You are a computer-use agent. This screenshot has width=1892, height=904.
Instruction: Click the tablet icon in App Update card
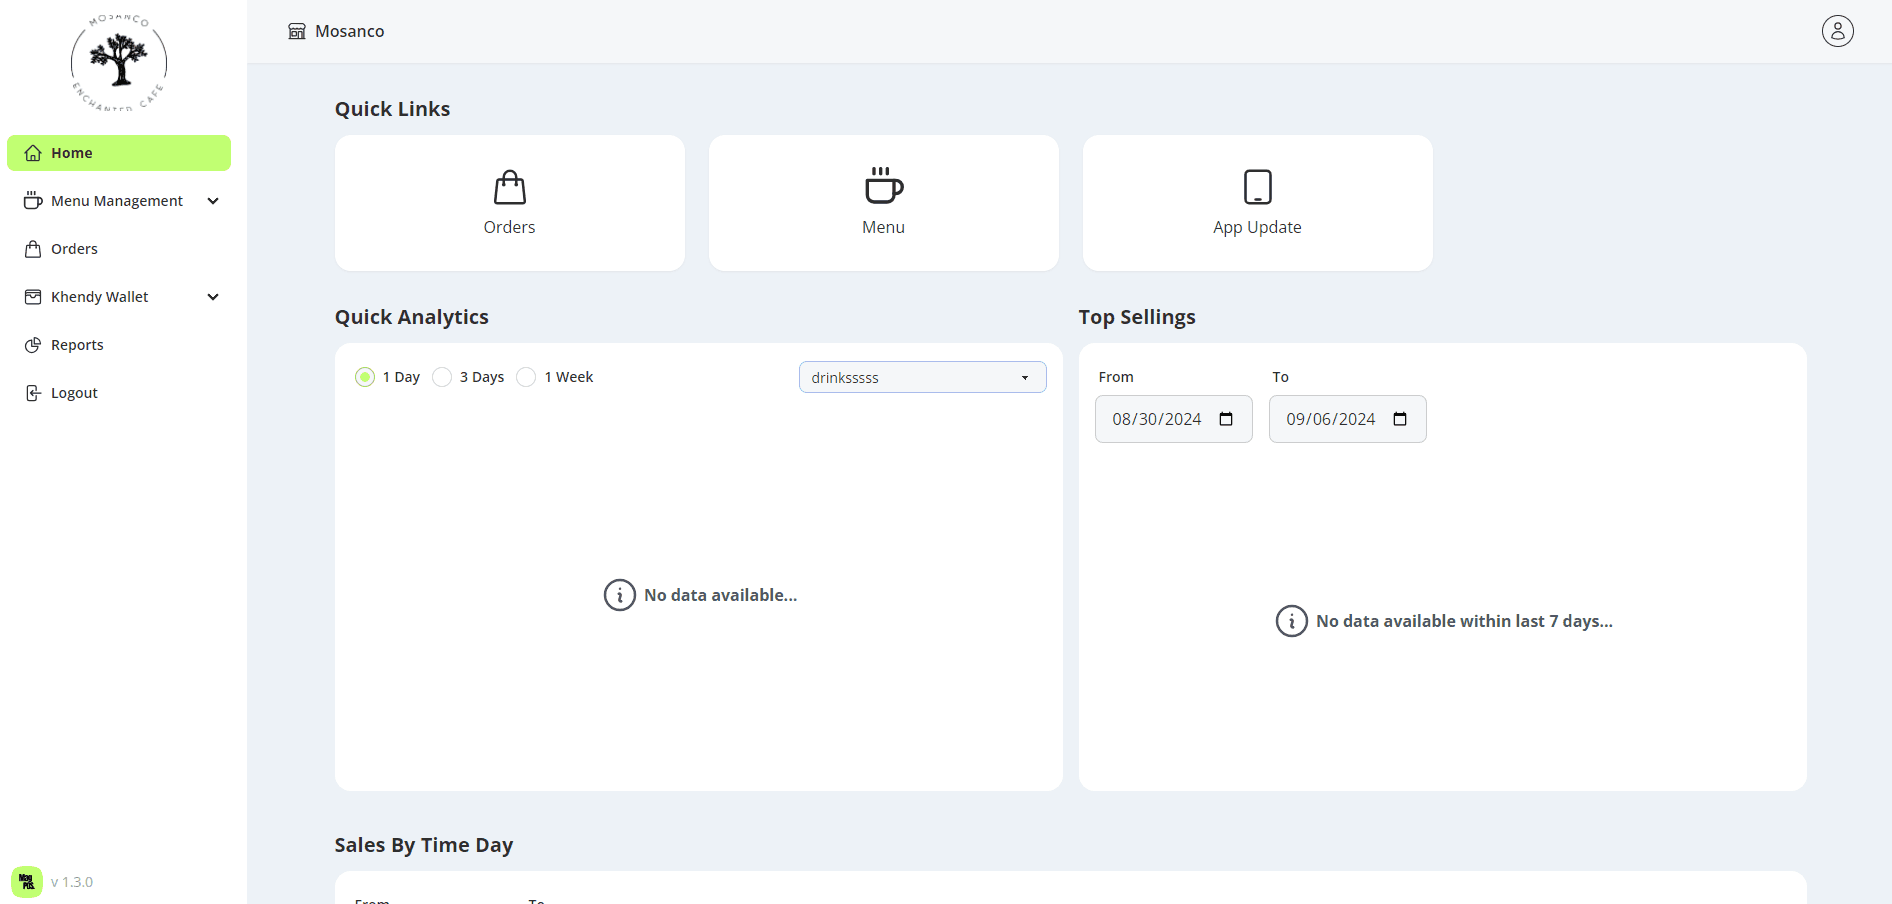coord(1257,187)
